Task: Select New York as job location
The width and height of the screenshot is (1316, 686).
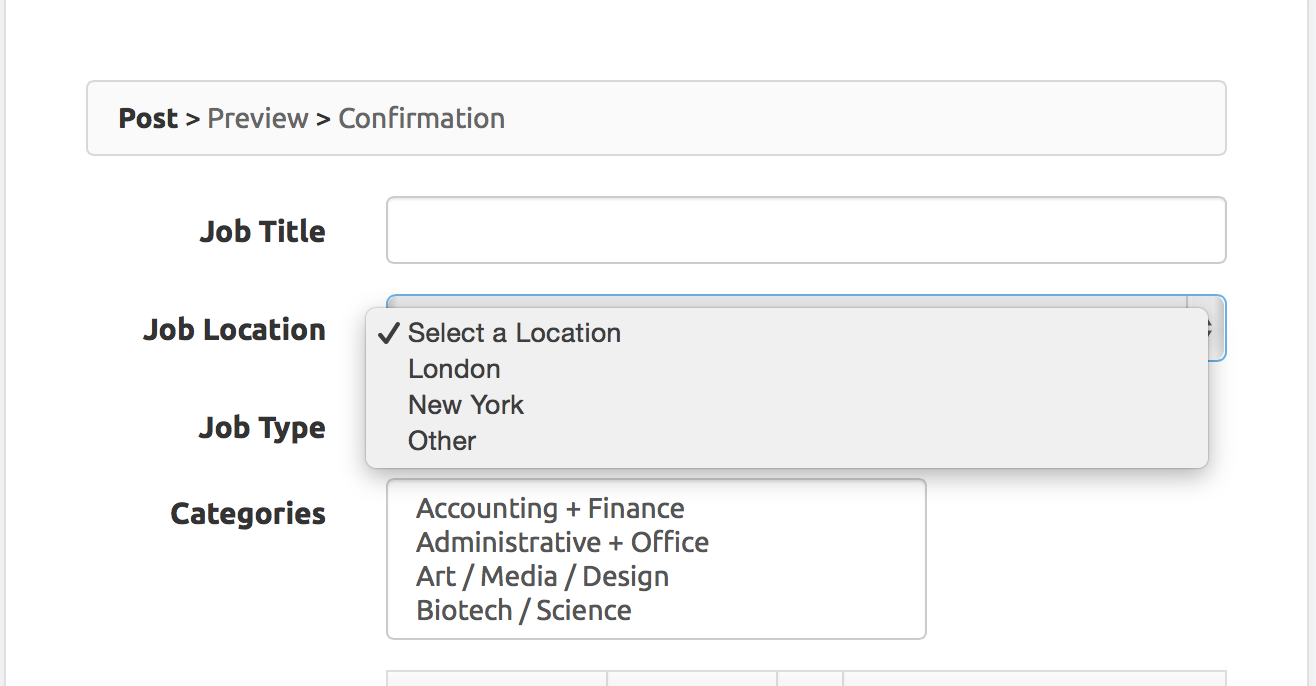Action: 466,405
